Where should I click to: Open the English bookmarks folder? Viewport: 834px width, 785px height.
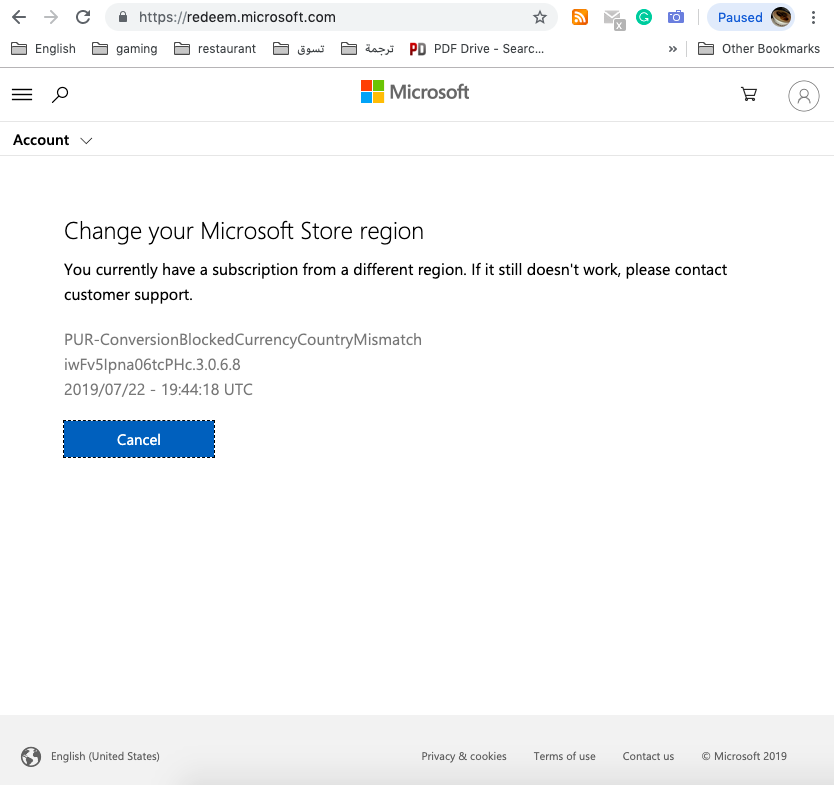point(44,49)
